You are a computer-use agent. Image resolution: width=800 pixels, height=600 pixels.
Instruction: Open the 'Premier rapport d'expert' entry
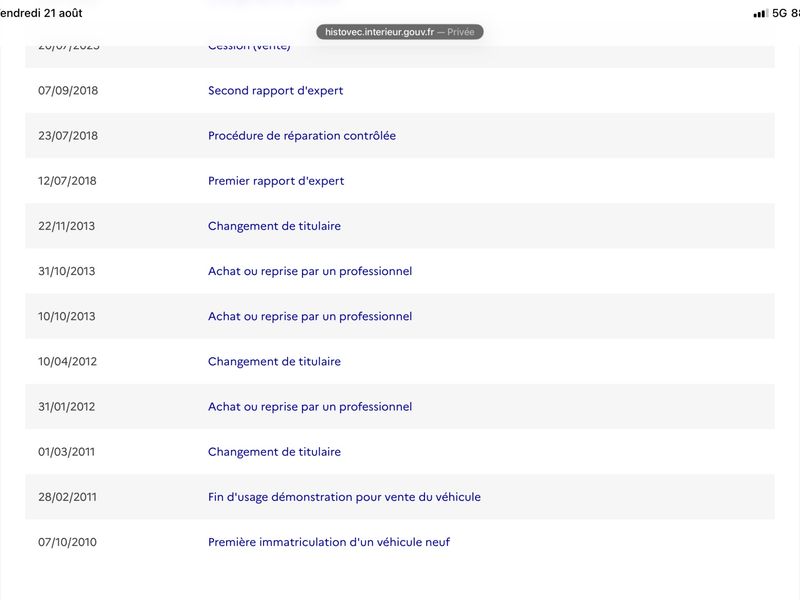point(276,181)
